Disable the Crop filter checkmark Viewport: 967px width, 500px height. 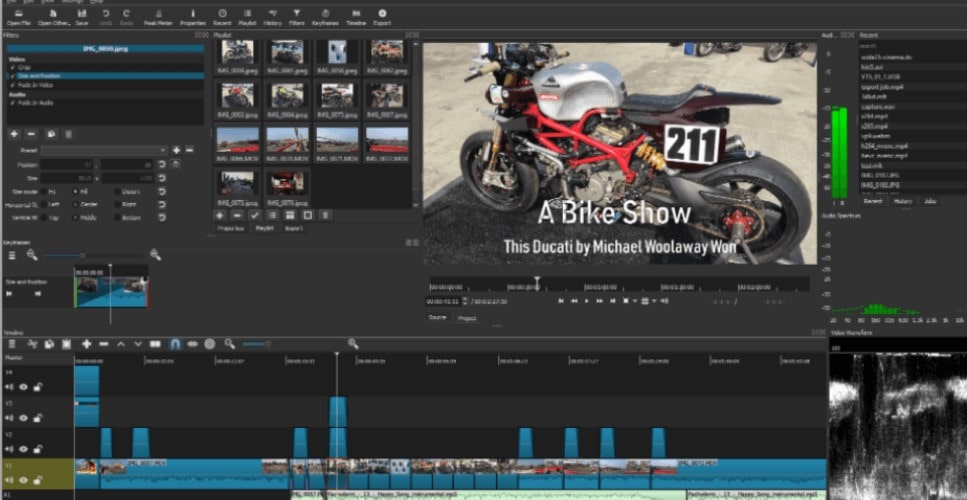coord(12,67)
